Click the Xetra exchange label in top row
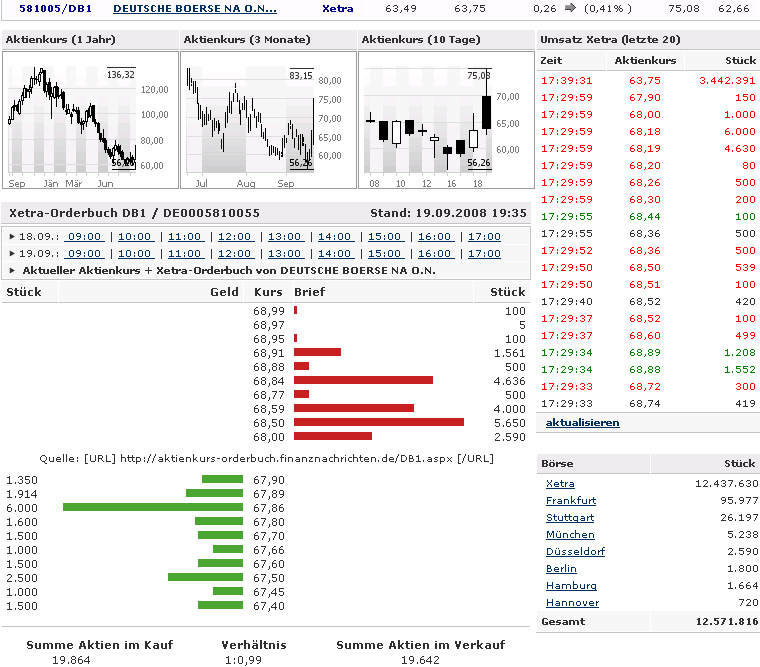Viewport: 760px width, 667px height. coord(337,9)
